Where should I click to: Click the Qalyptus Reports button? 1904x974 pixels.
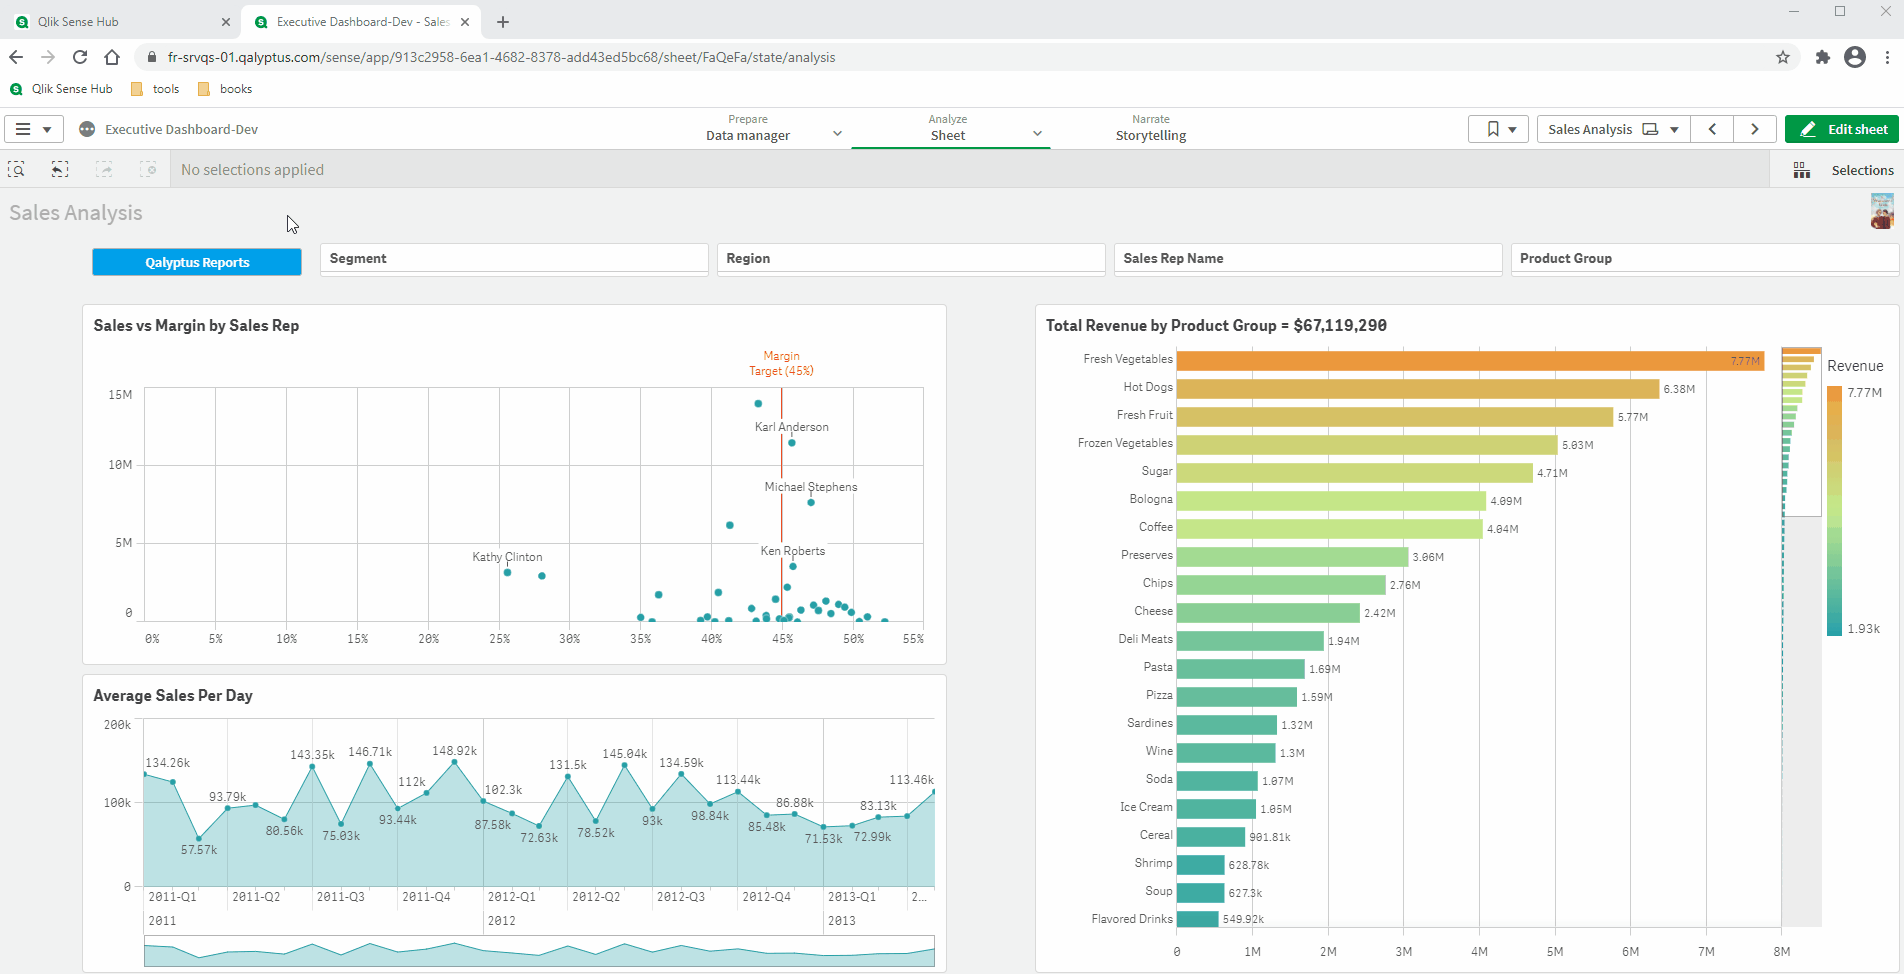[197, 262]
